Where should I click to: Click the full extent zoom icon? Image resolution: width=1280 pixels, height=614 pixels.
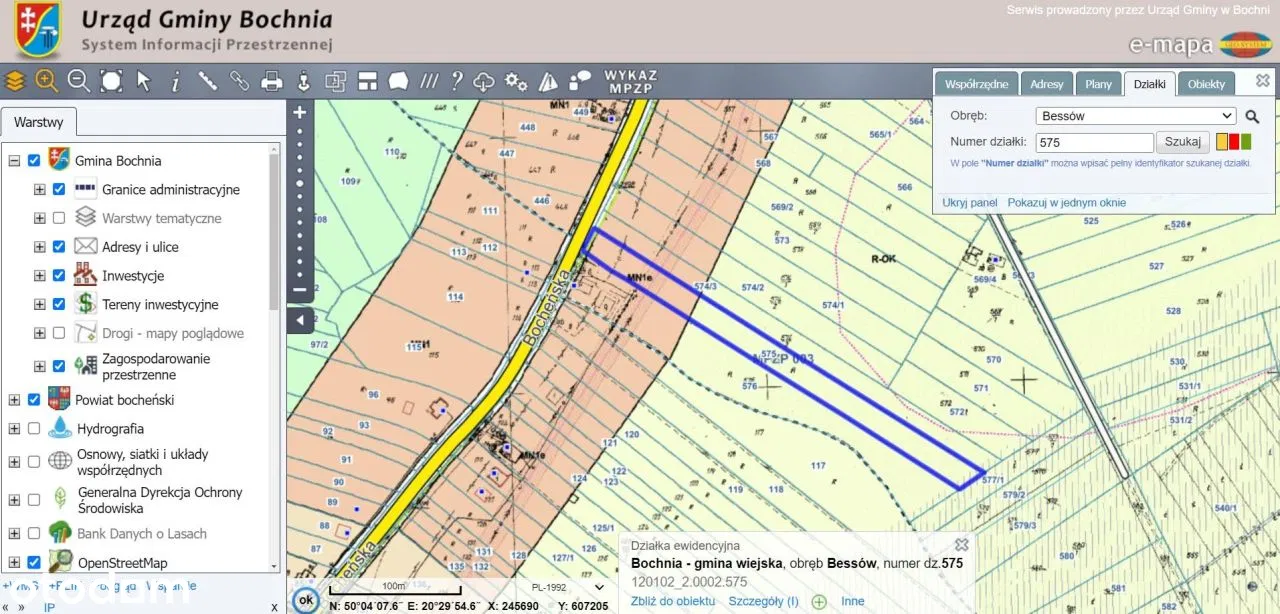111,81
